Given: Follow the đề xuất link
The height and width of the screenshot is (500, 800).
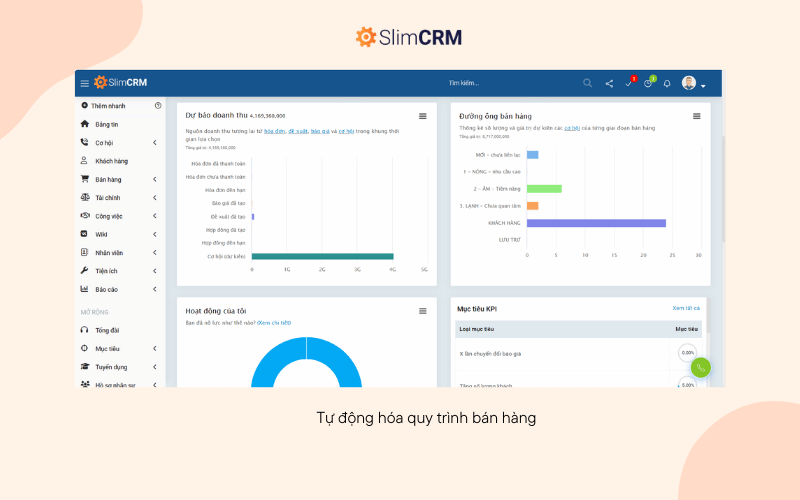Looking at the screenshot, I should tap(298, 131).
